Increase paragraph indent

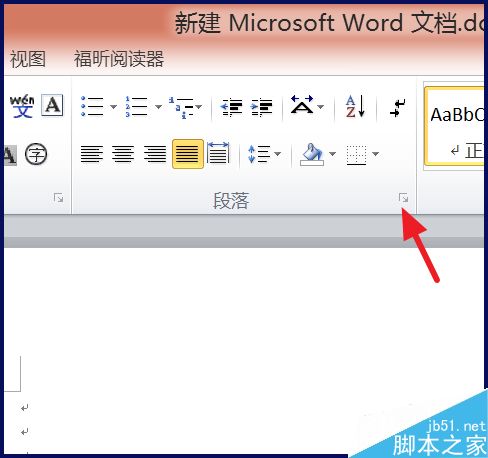tap(262, 107)
